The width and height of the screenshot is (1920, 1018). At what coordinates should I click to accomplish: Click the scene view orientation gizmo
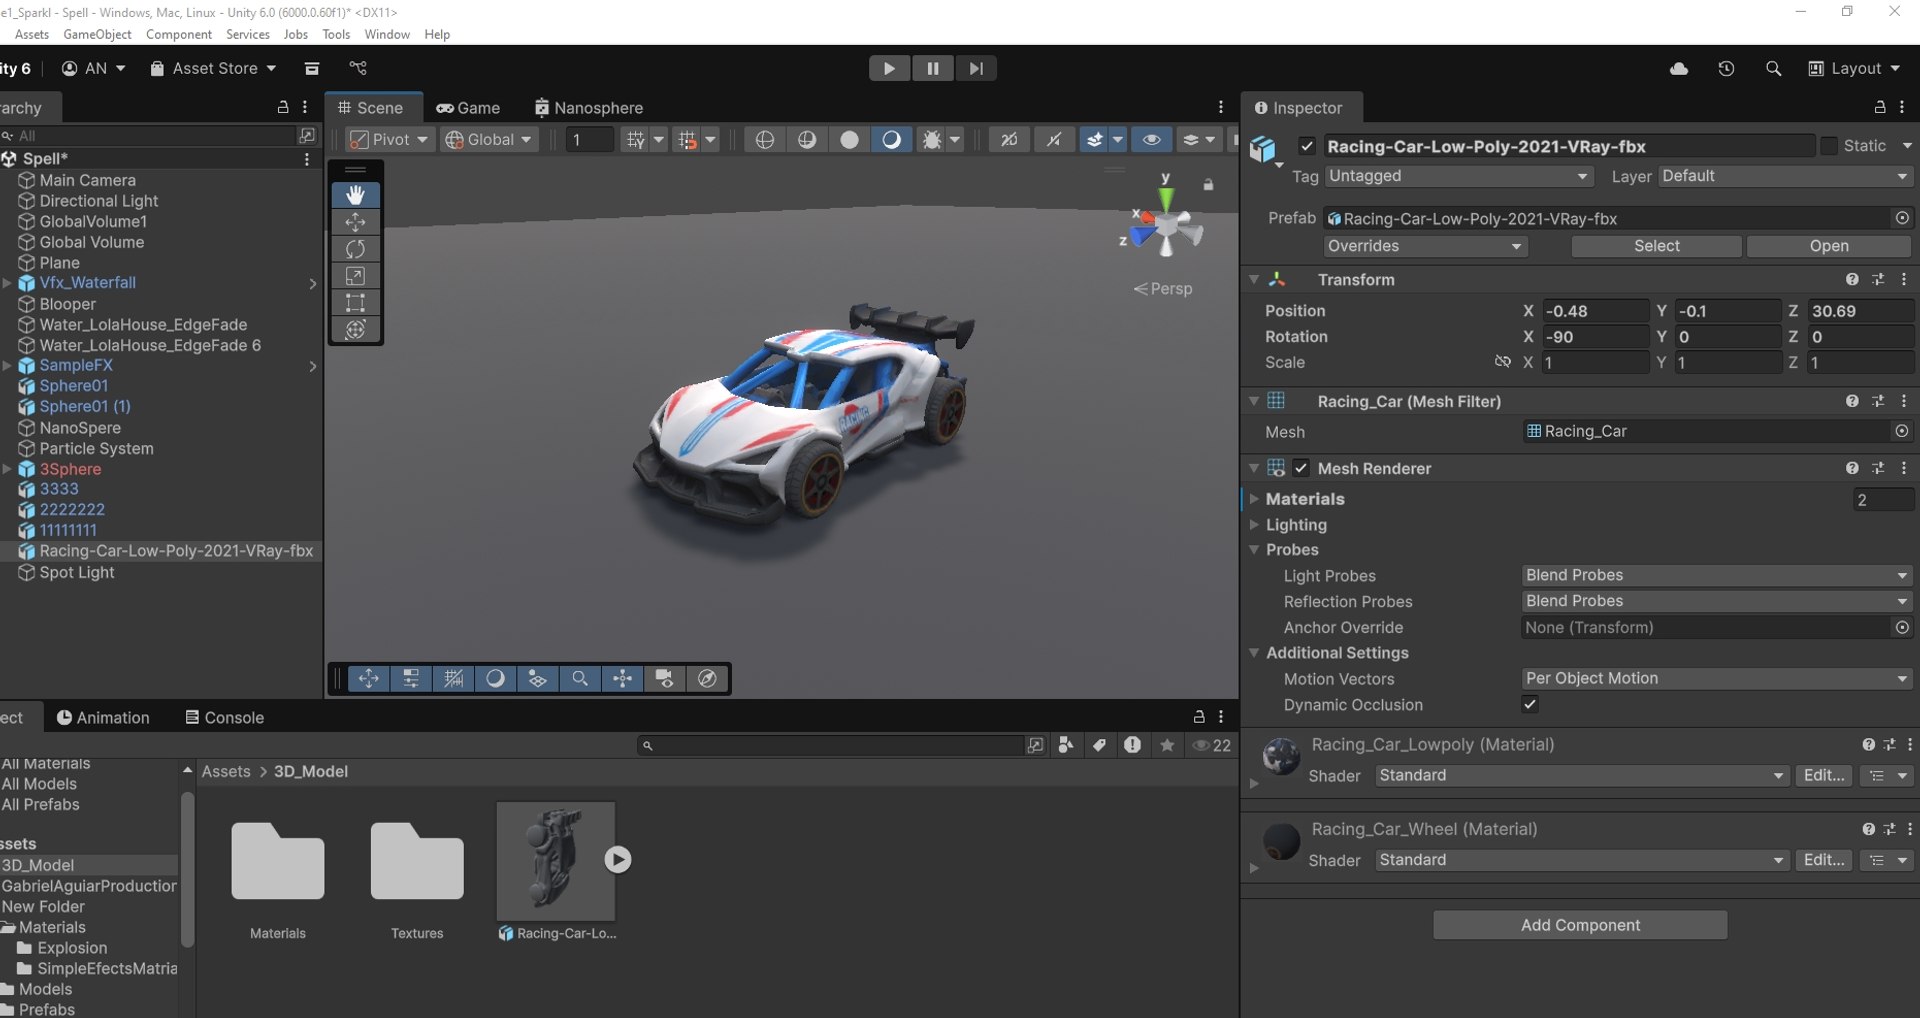click(1166, 226)
